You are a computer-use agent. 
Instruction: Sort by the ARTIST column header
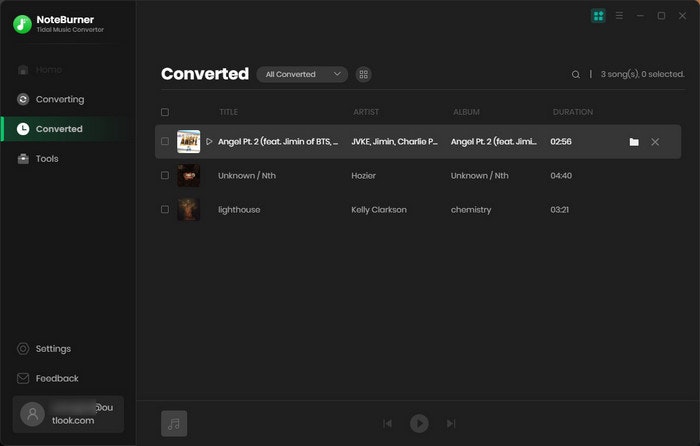366,112
